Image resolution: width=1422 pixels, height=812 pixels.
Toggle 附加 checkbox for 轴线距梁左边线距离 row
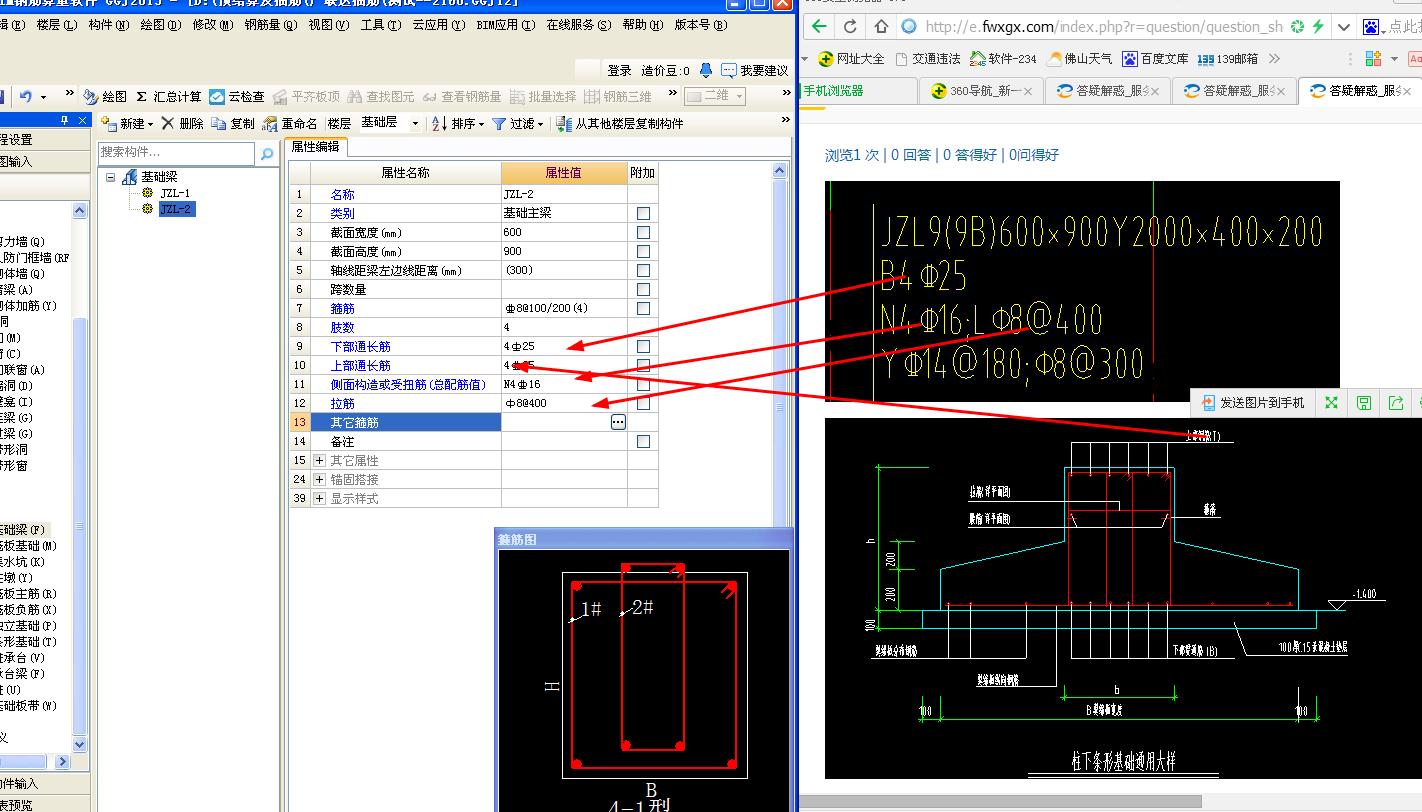click(x=643, y=270)
